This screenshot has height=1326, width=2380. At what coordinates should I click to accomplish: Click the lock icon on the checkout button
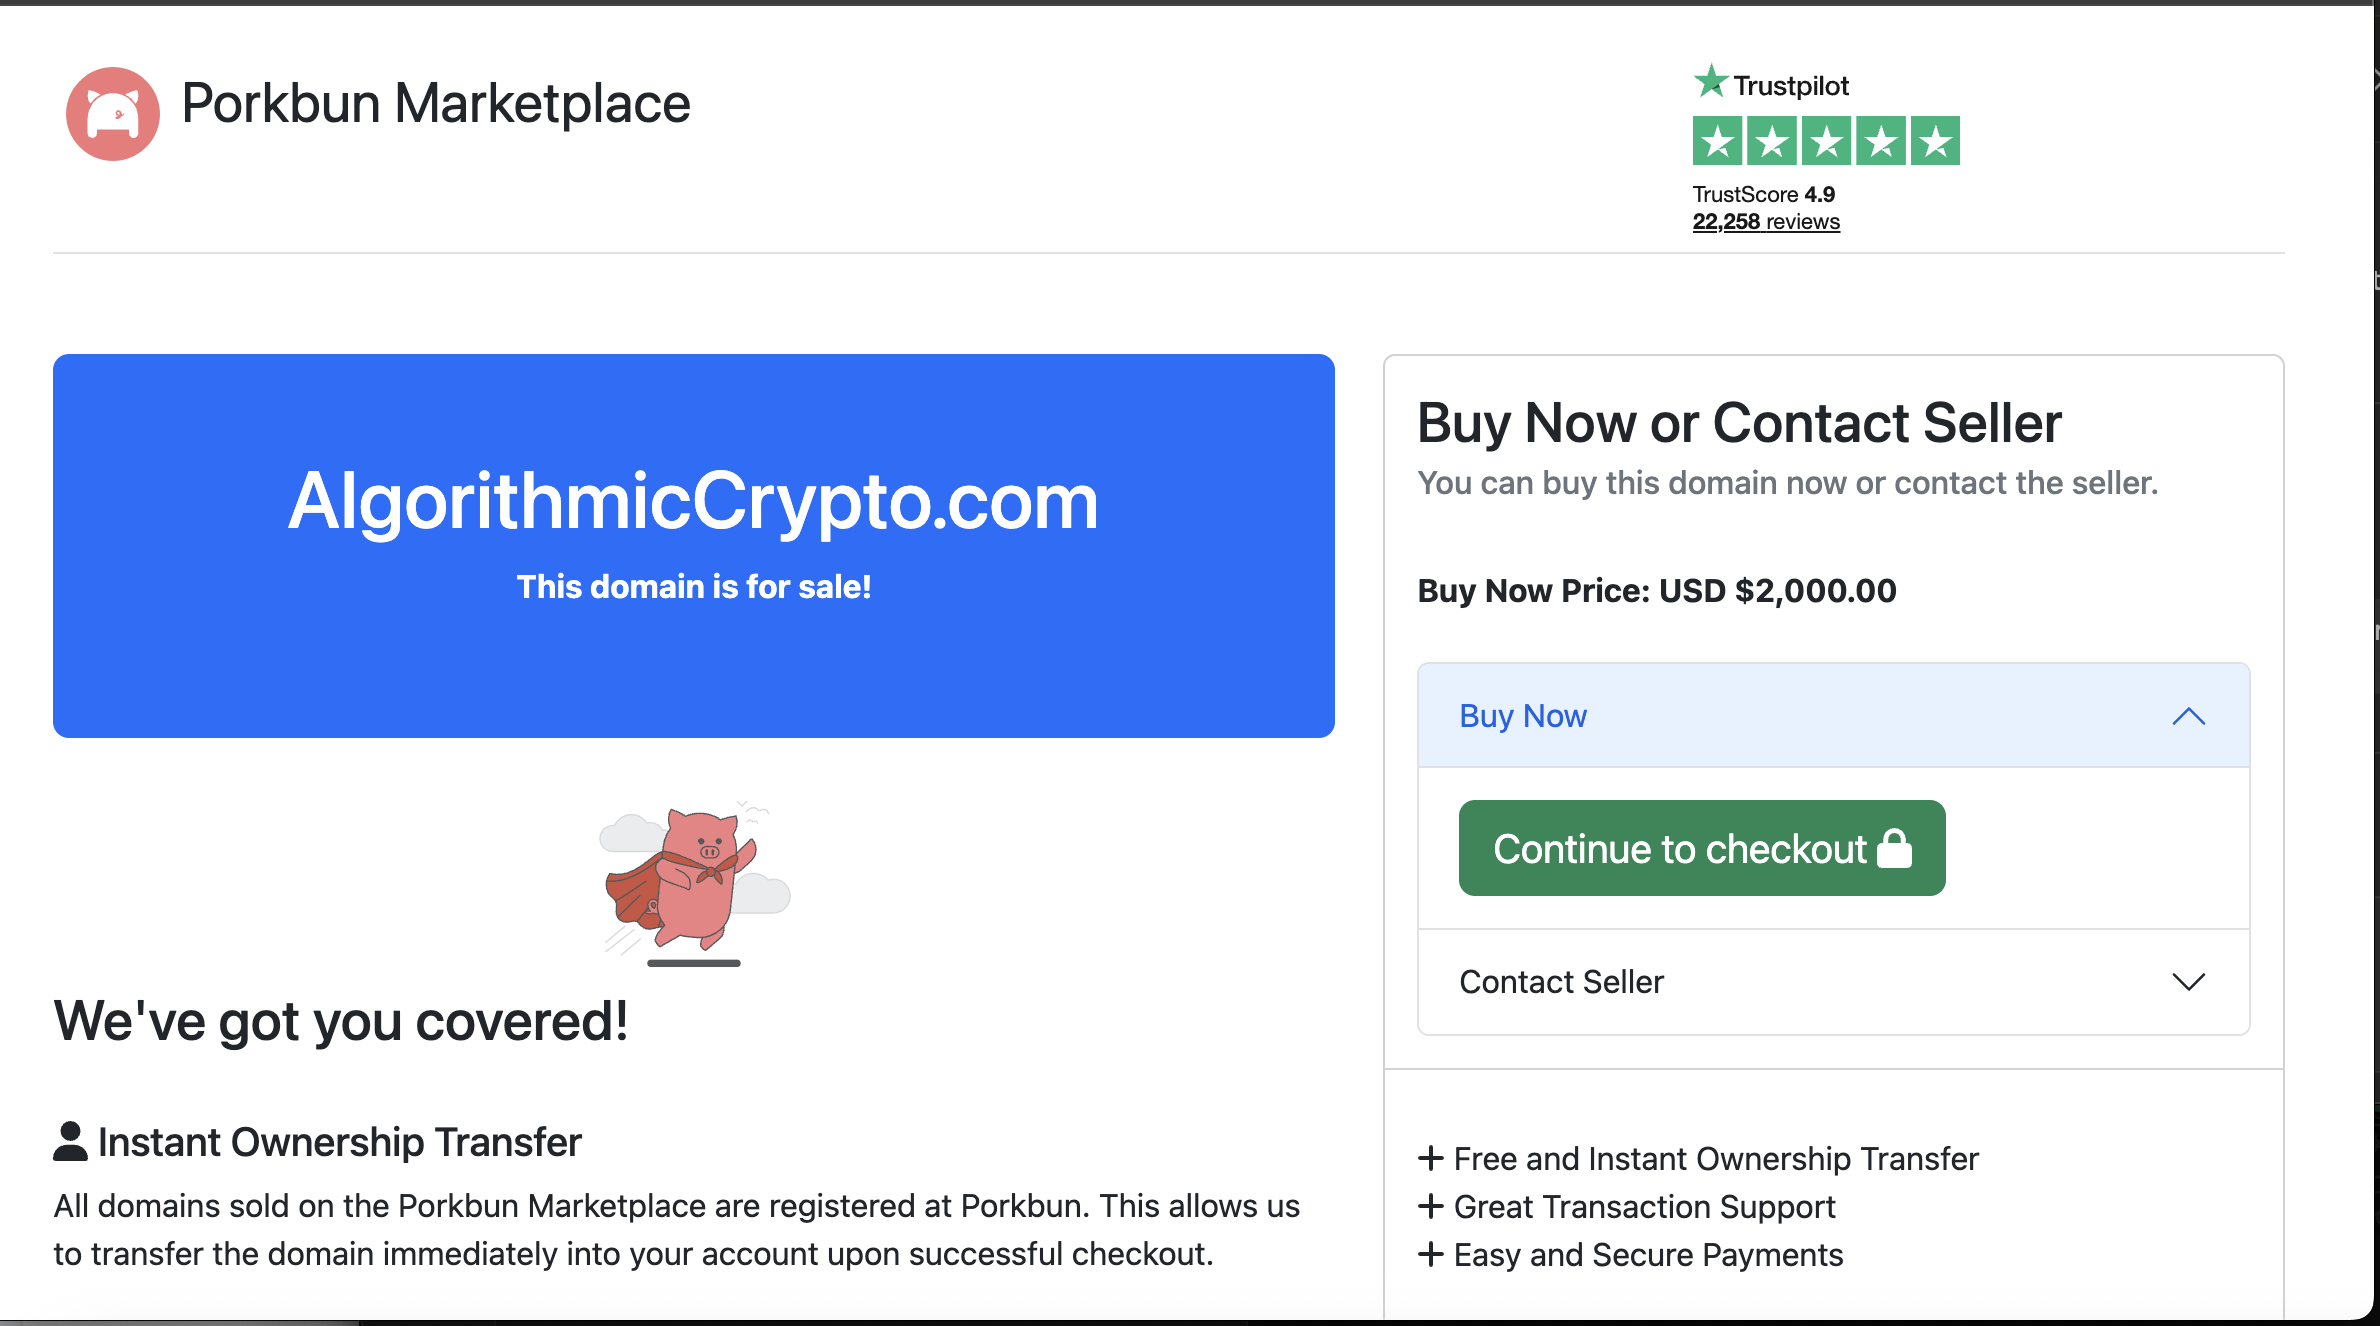pyautogui.click(x=1895, y=848)
